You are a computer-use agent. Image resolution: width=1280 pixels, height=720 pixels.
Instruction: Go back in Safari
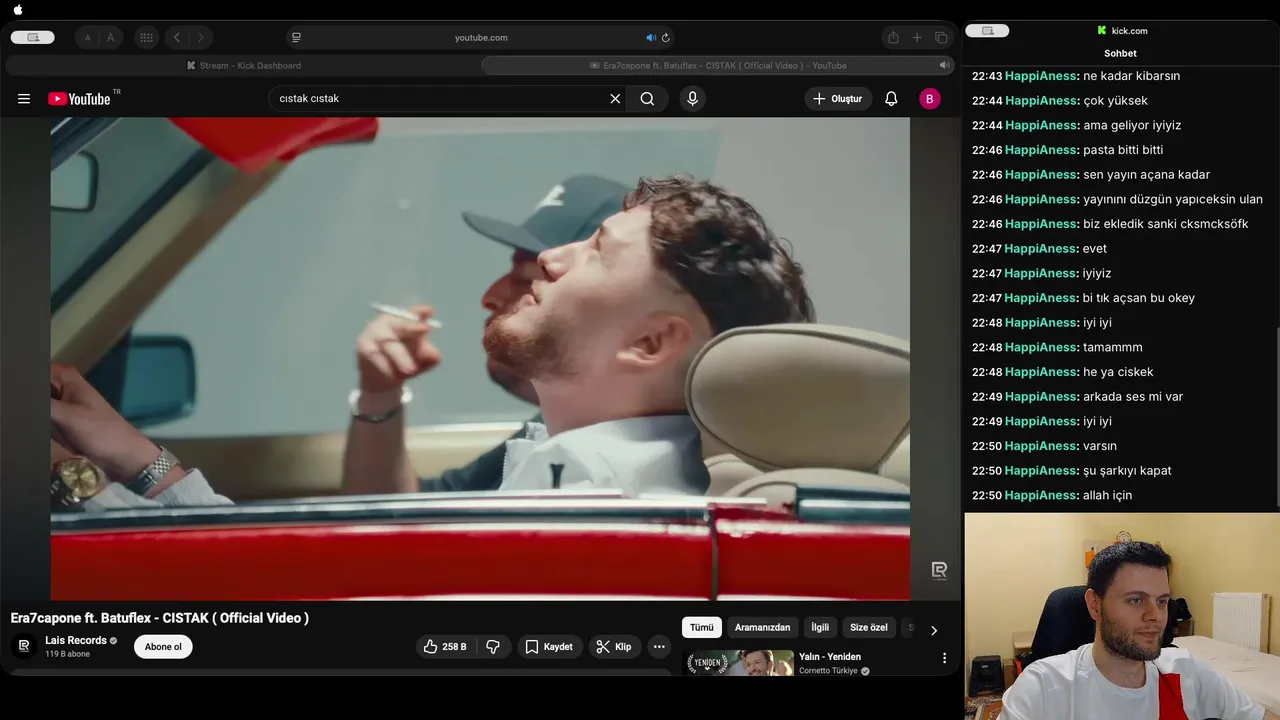click(x=177, y=38)
